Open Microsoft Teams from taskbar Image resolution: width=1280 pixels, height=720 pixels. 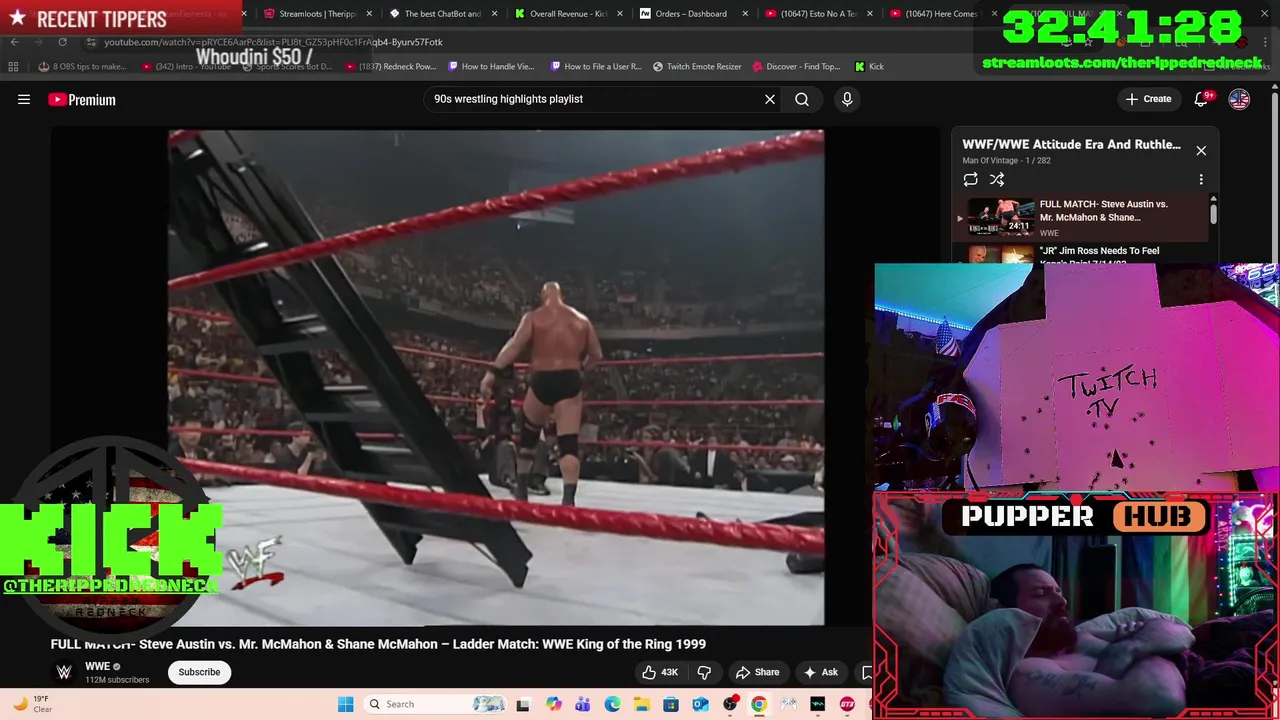tap(582, 704)
